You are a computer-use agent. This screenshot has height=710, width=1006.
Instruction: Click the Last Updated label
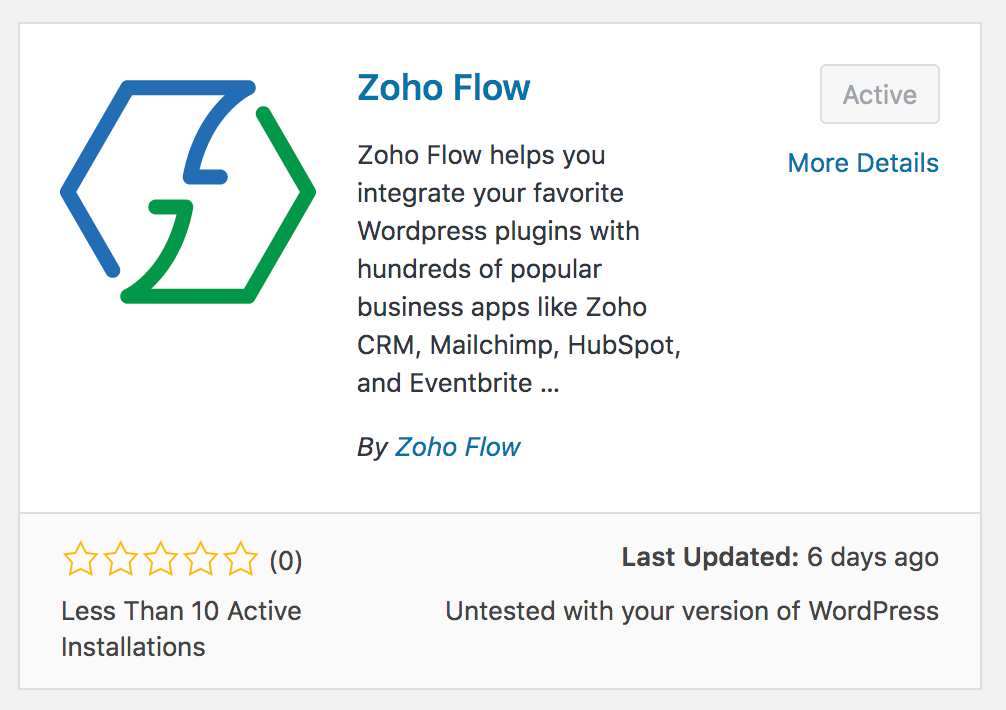(x=710, y=557)
